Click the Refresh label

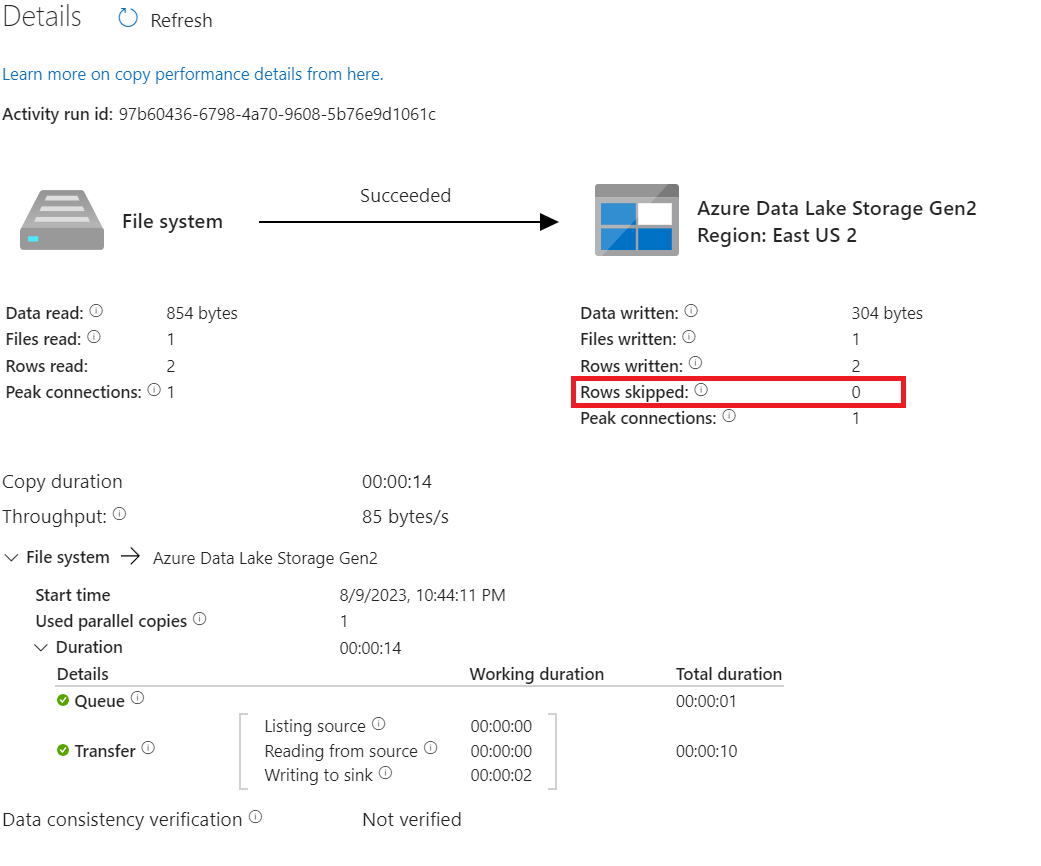(181, 21)
